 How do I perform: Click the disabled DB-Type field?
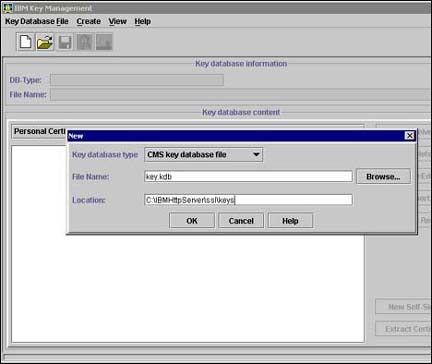137,80
